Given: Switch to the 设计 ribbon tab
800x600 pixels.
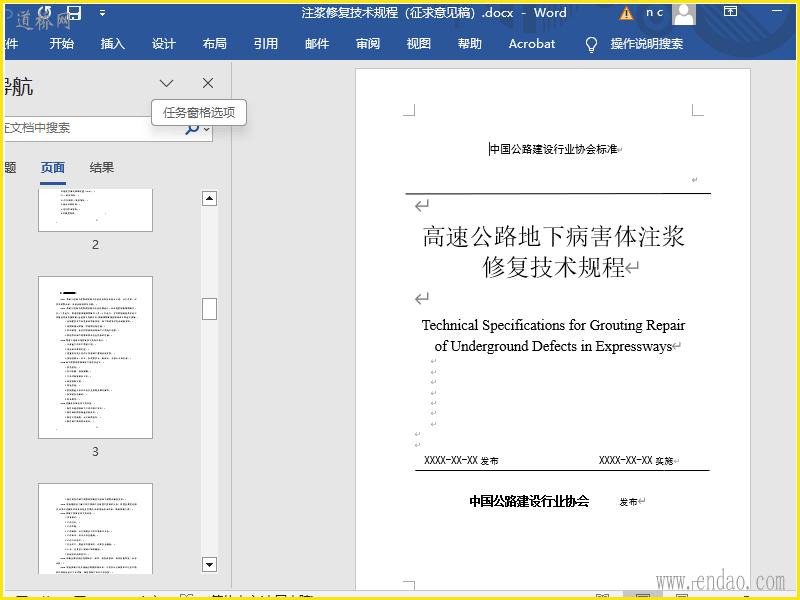Looking at the screenshot, I should (164, 44).
